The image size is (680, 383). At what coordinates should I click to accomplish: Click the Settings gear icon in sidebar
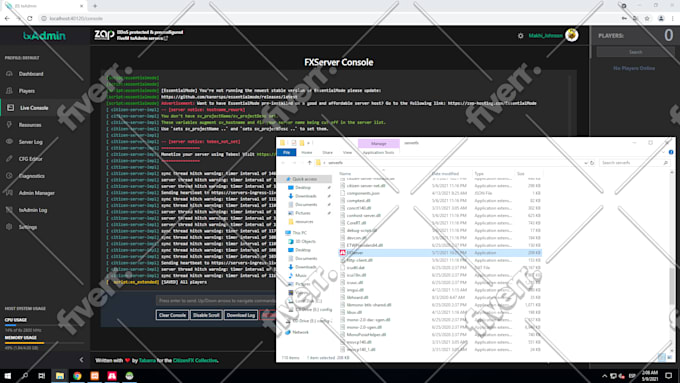[x=9, y=227]
